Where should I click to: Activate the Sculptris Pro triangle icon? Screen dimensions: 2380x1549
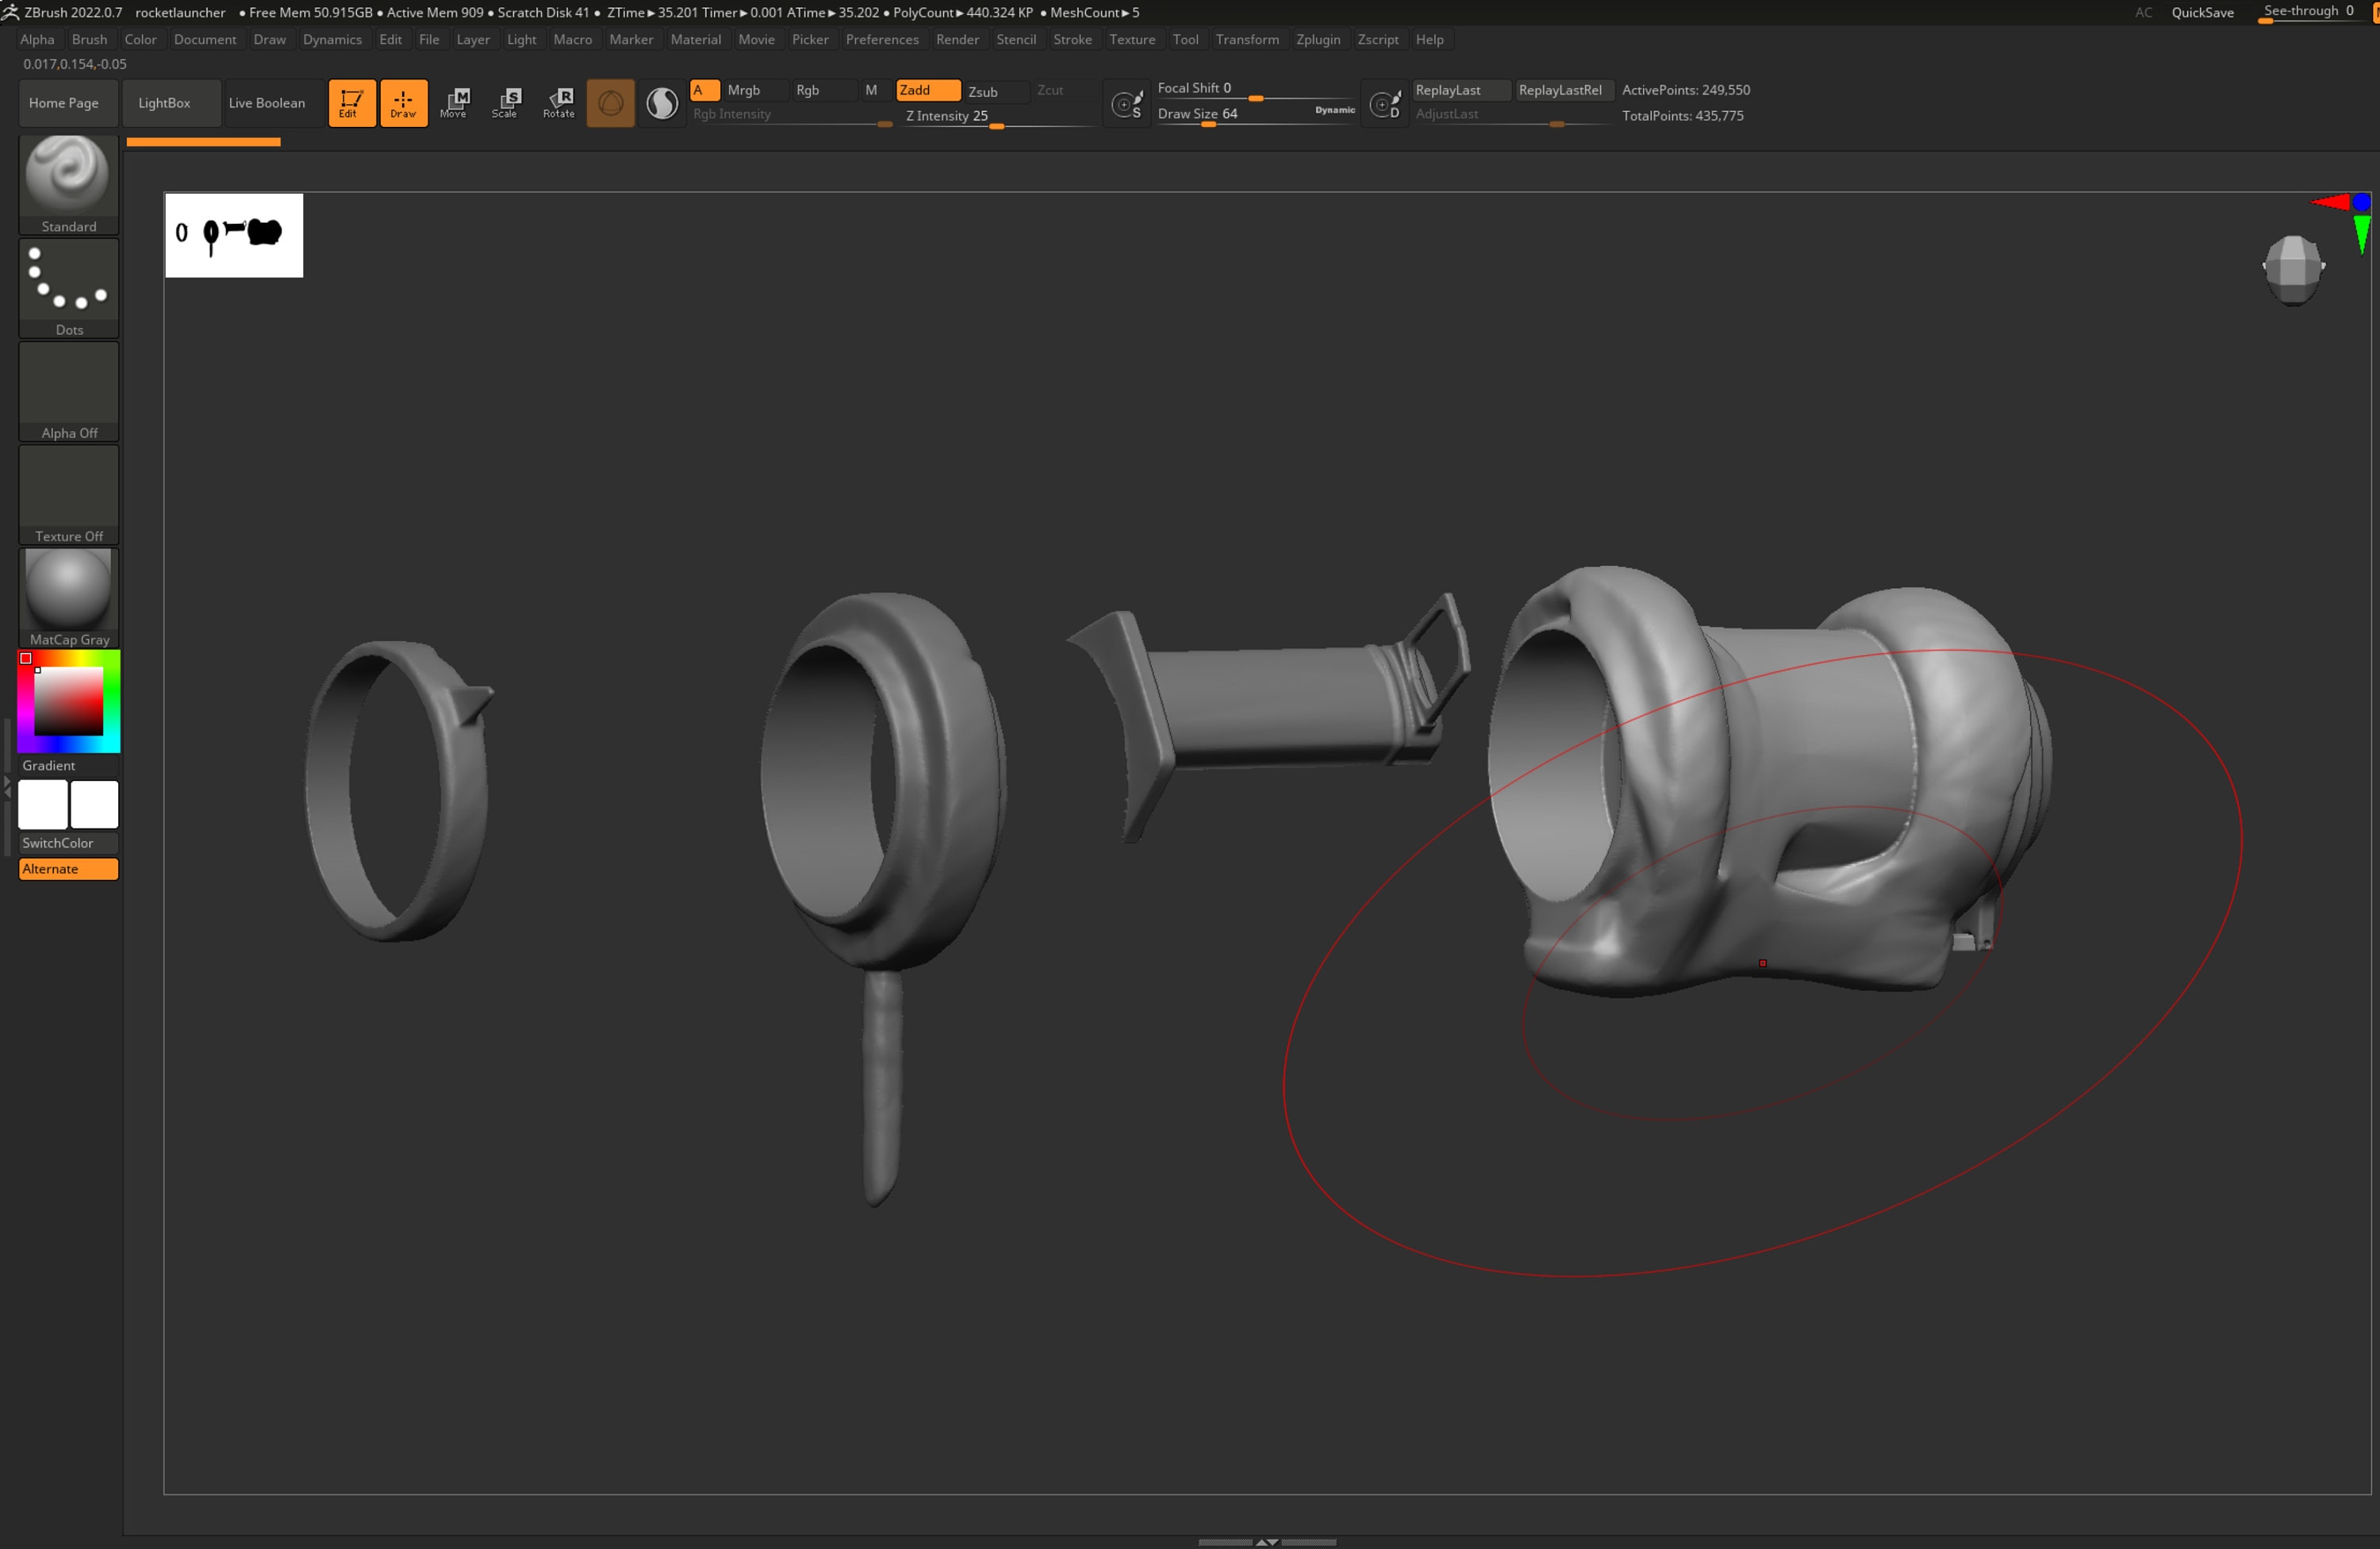click(x=610, y=102)
